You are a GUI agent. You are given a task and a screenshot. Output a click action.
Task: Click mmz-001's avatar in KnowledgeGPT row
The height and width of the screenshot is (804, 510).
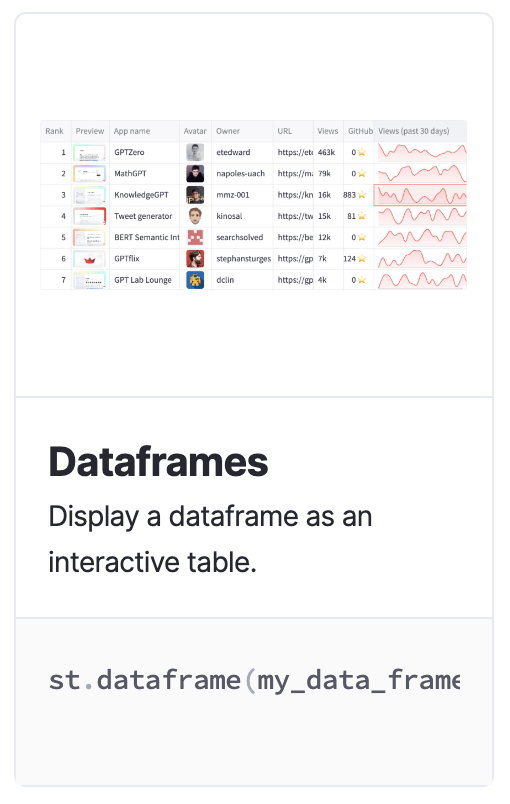tap(195, 195)
